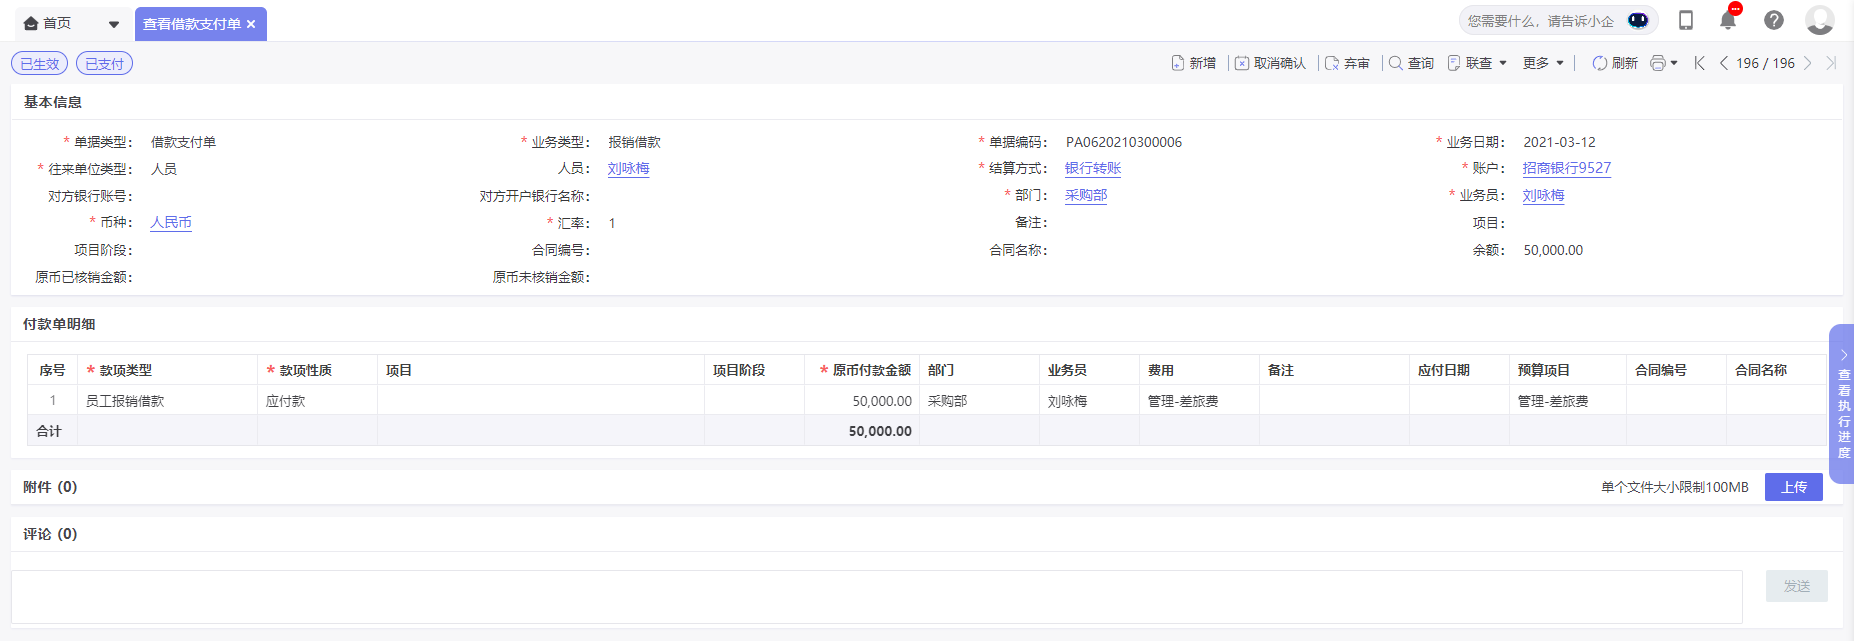Open the 查询 search function

(1411, 63)
